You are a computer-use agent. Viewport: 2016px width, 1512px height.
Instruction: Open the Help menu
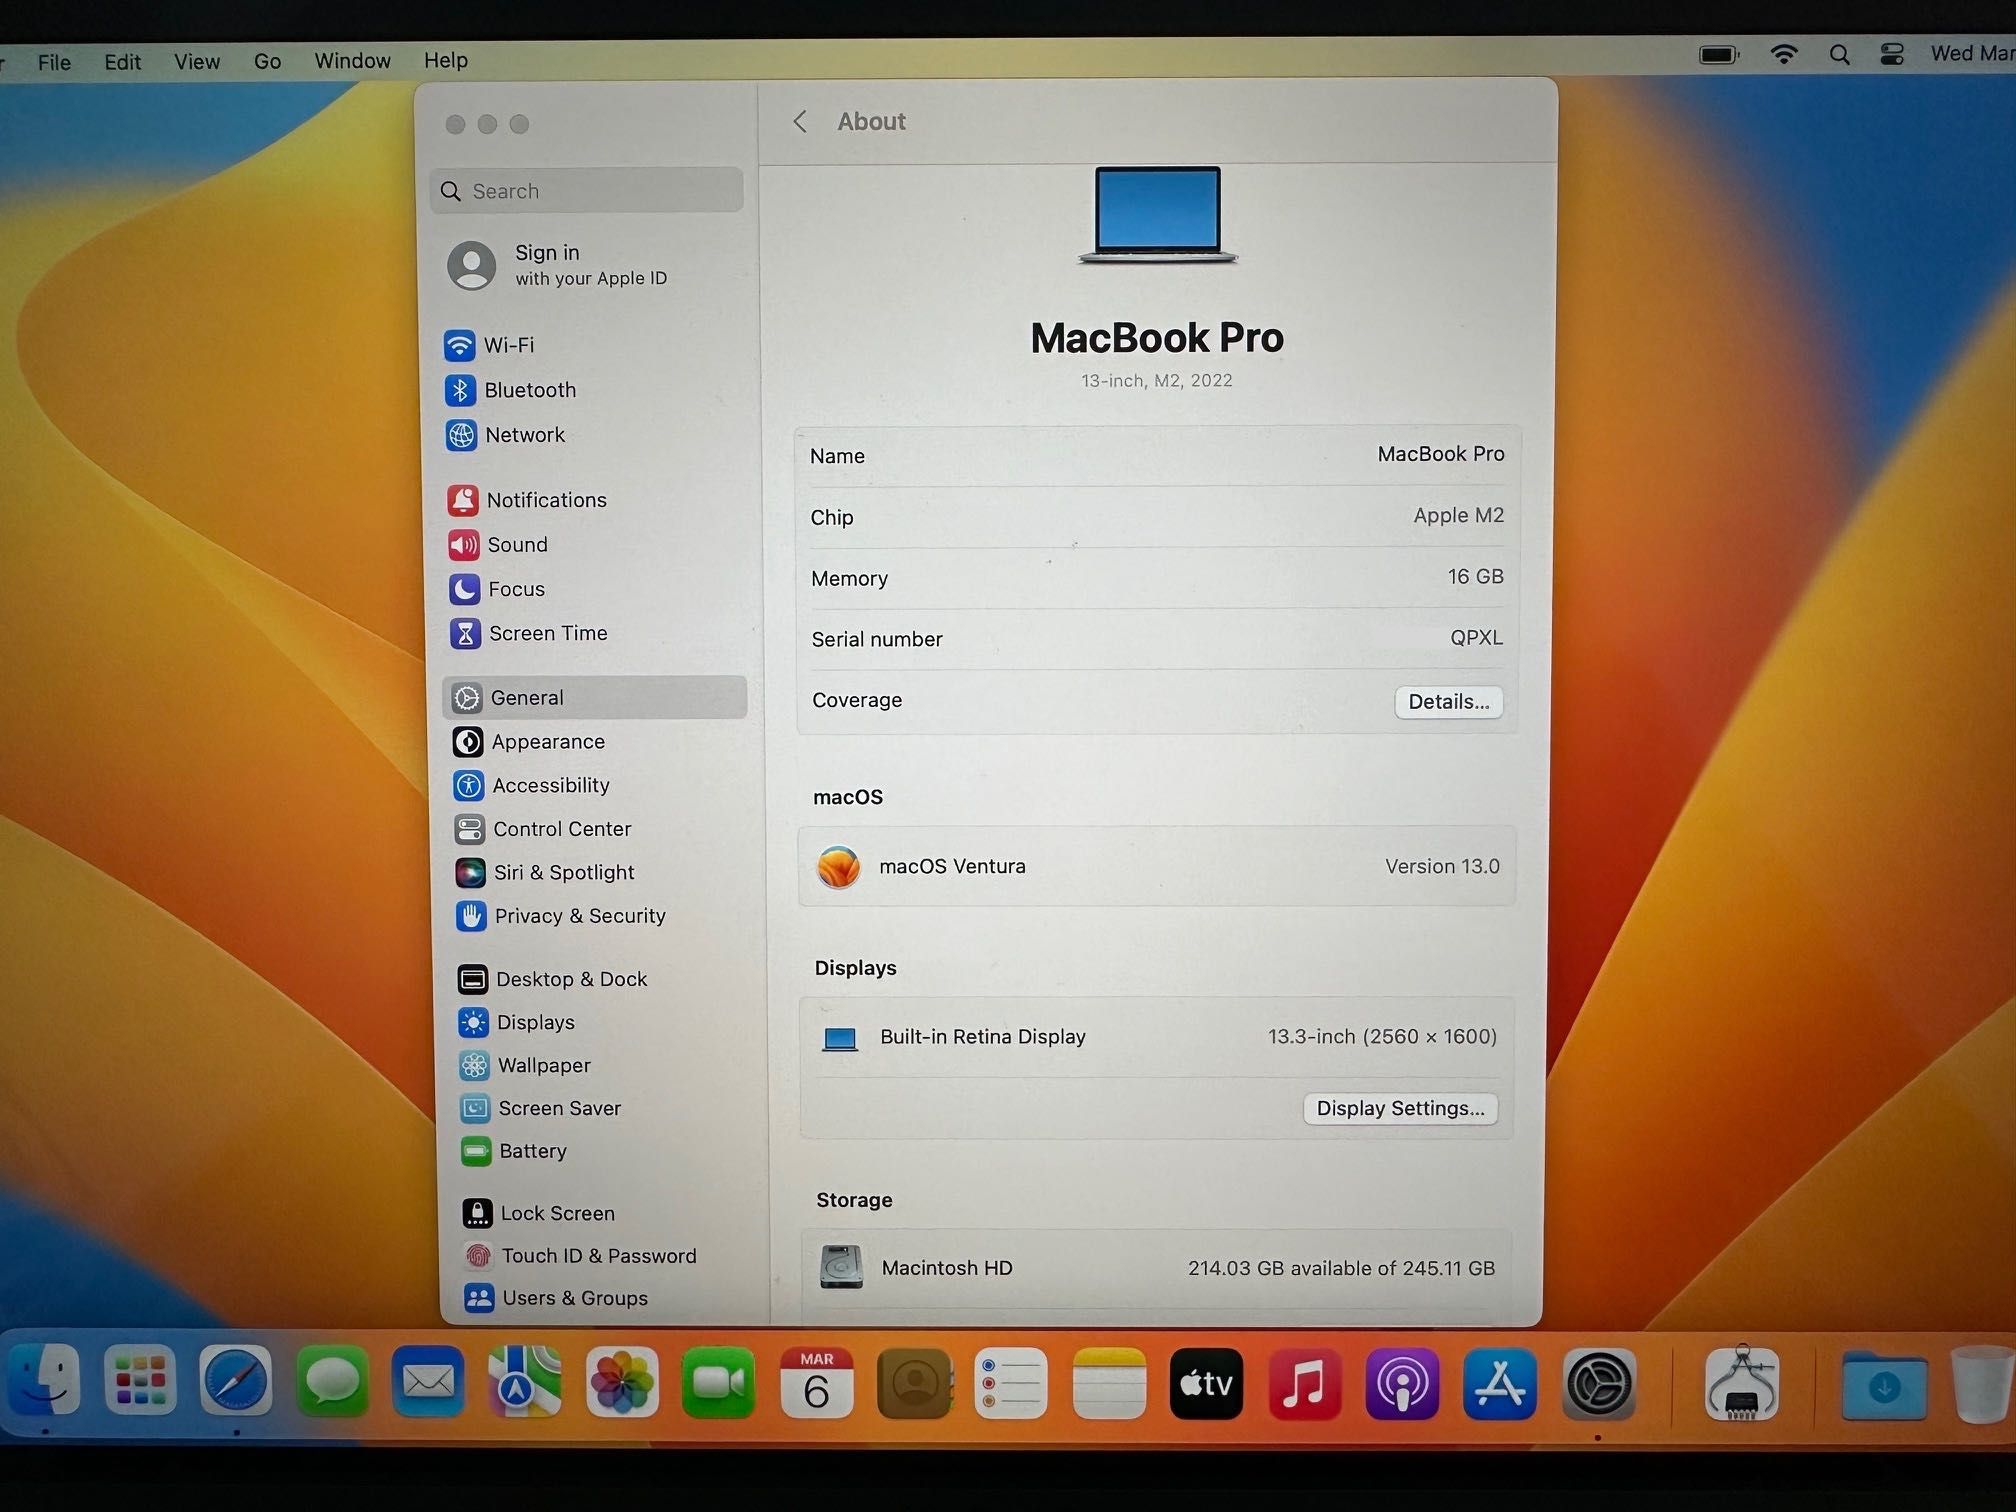pyautogui.click(x=445, y=60)
